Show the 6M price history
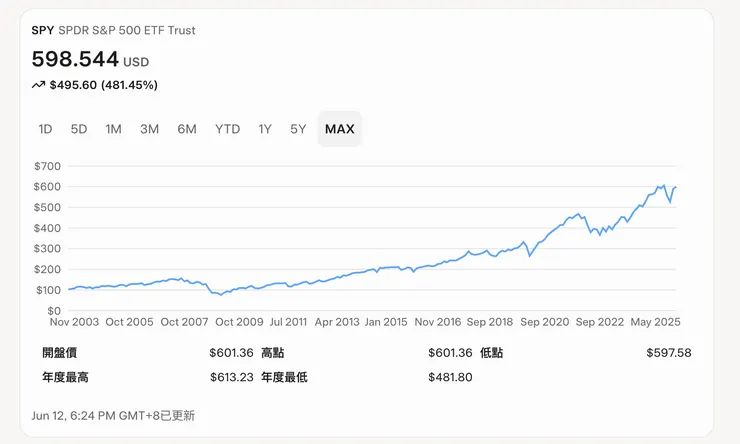740x444 pixels. click(187, 129)
